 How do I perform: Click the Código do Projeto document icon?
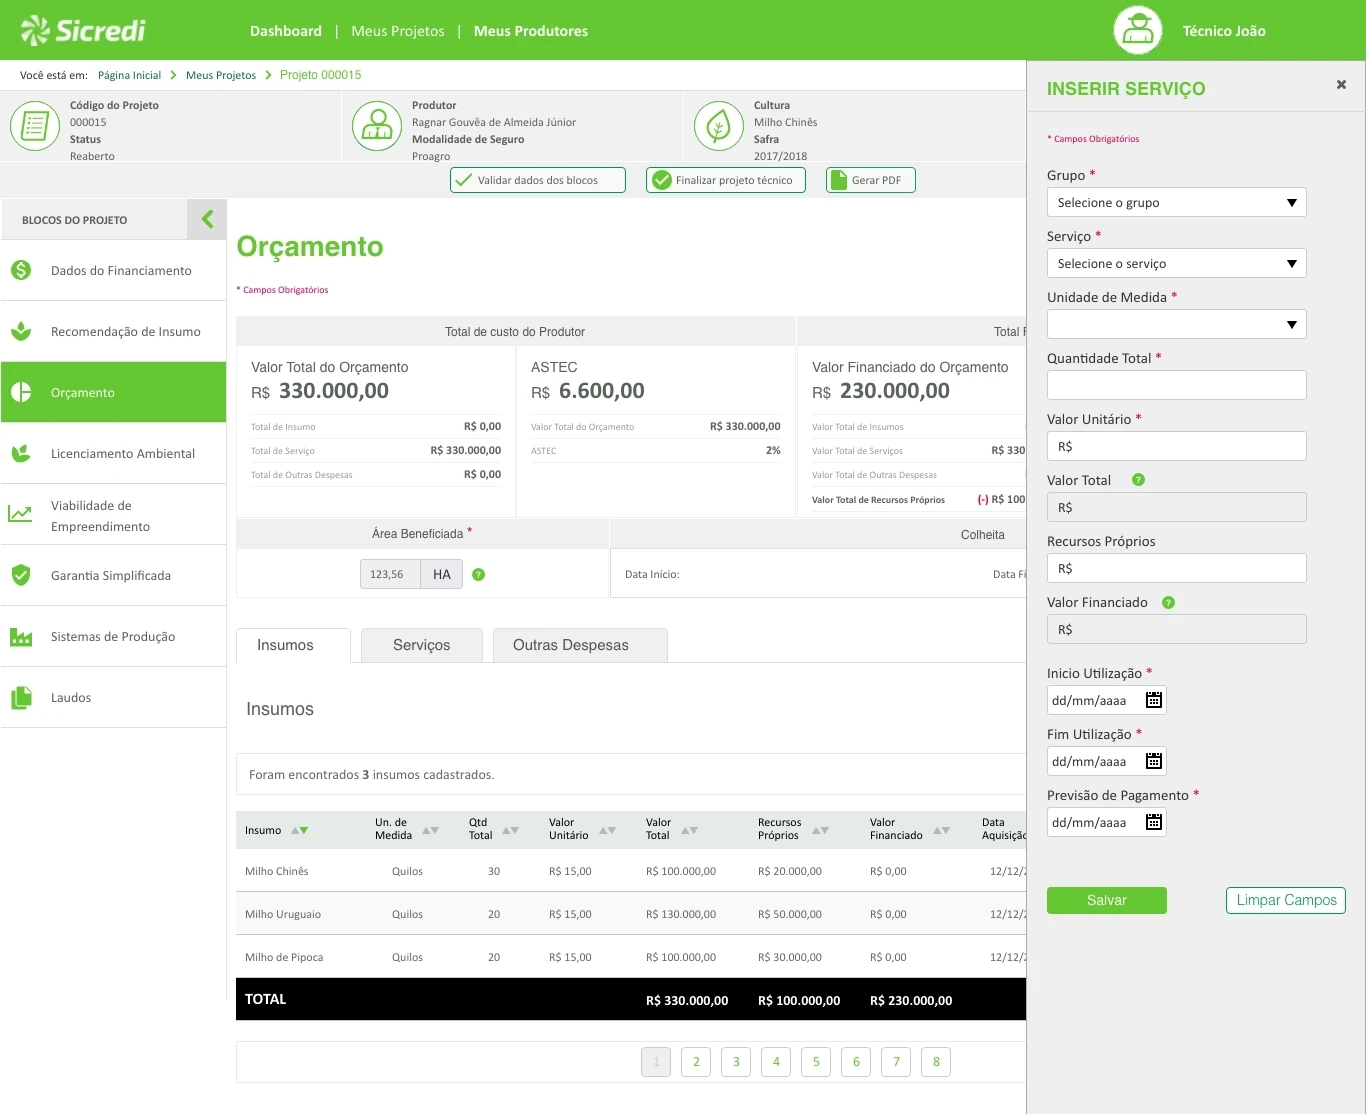(35, 126)
